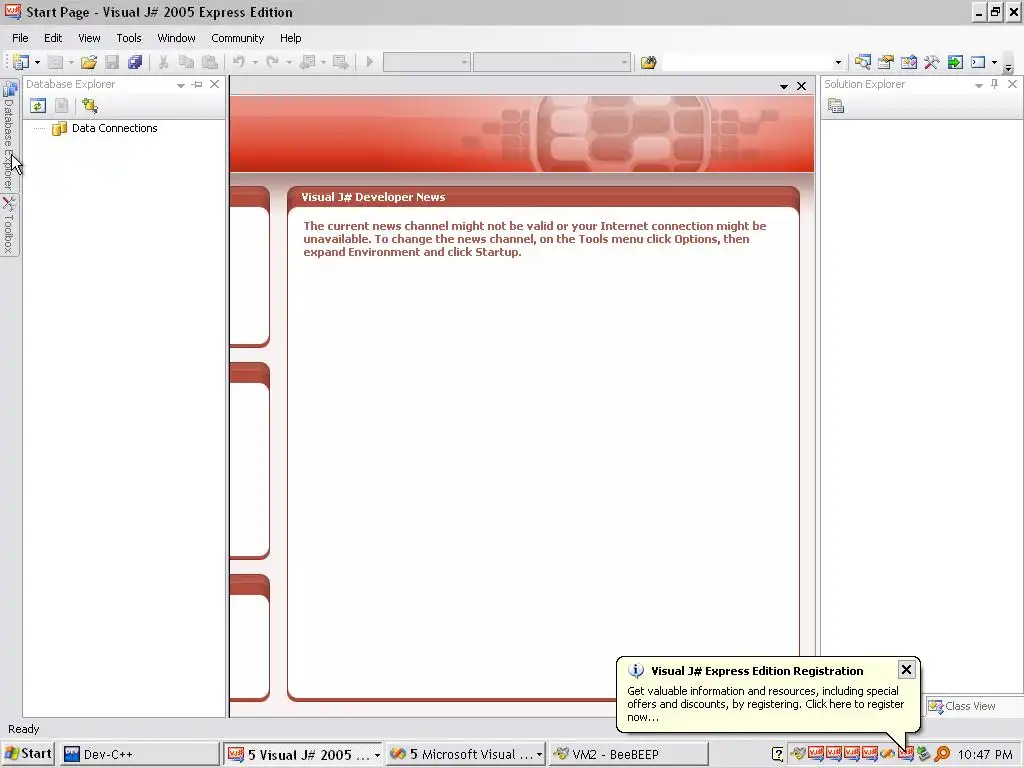Viewport: 1024px width, 768px height.
Task: Click the Windows Start button
Action: [27, 754]
